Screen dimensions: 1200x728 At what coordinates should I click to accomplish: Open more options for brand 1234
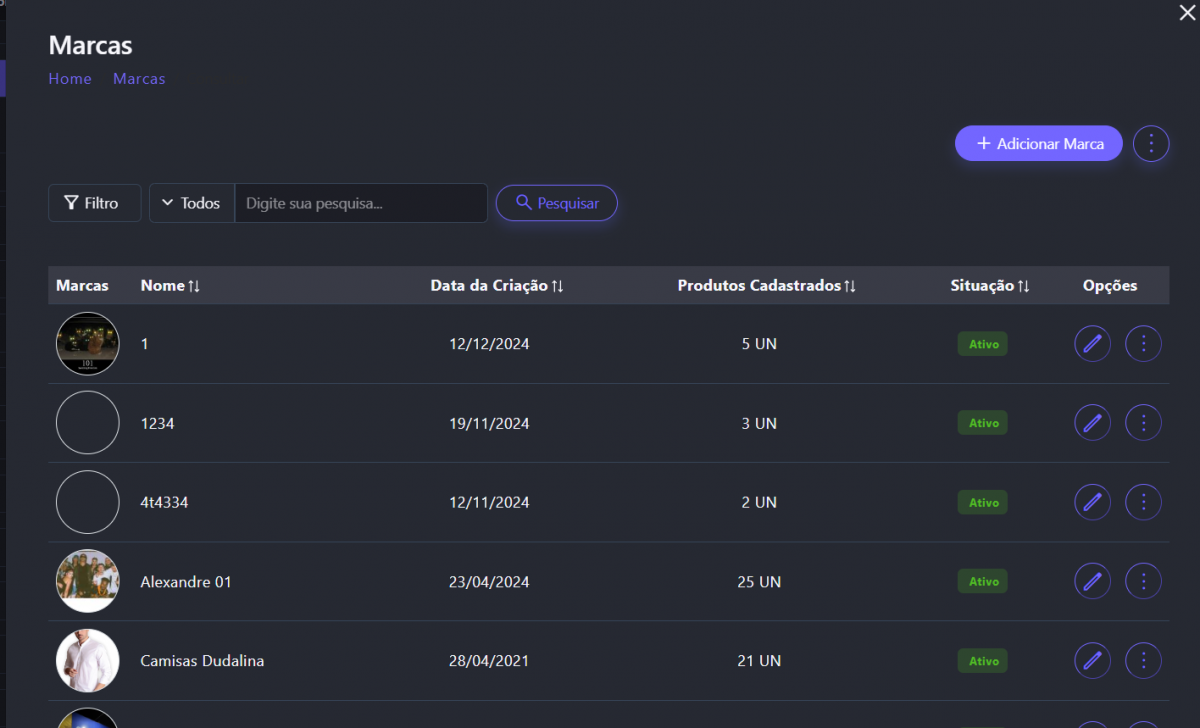(x=1143, y=423)
